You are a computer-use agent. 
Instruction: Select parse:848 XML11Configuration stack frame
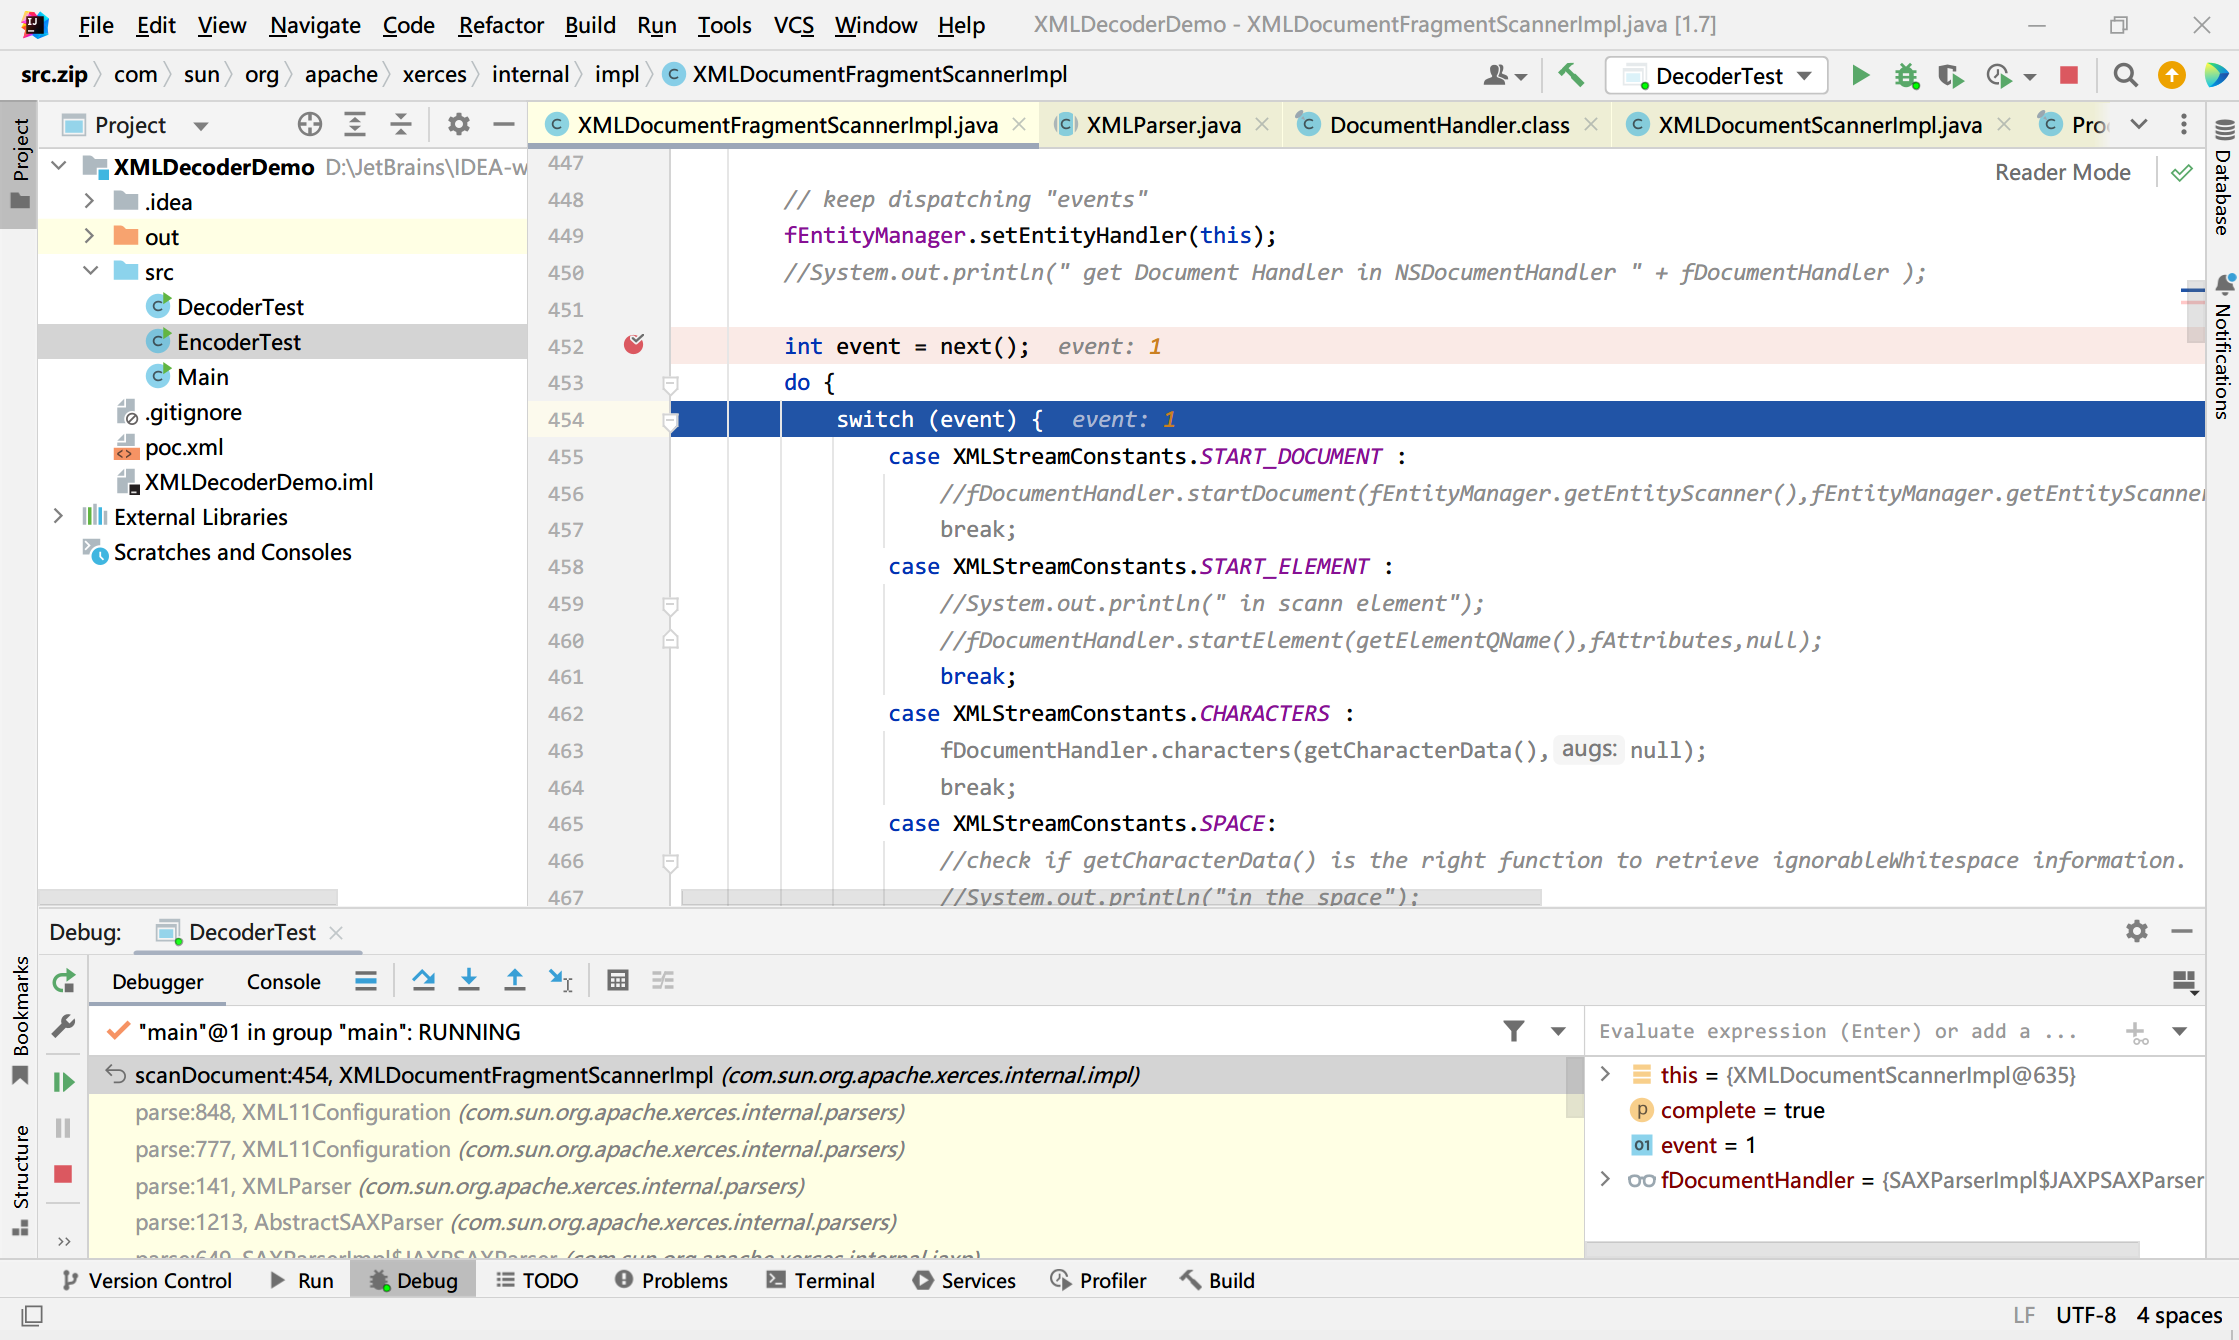point(835,1112)
